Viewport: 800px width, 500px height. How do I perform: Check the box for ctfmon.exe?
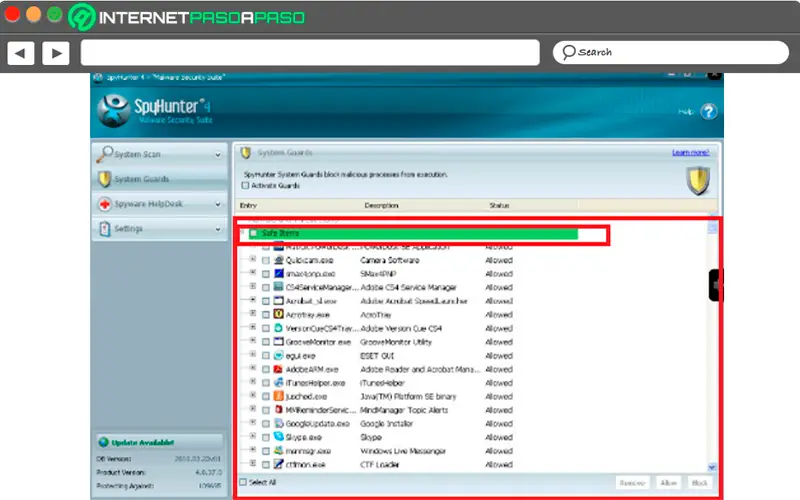pos(266,465)
